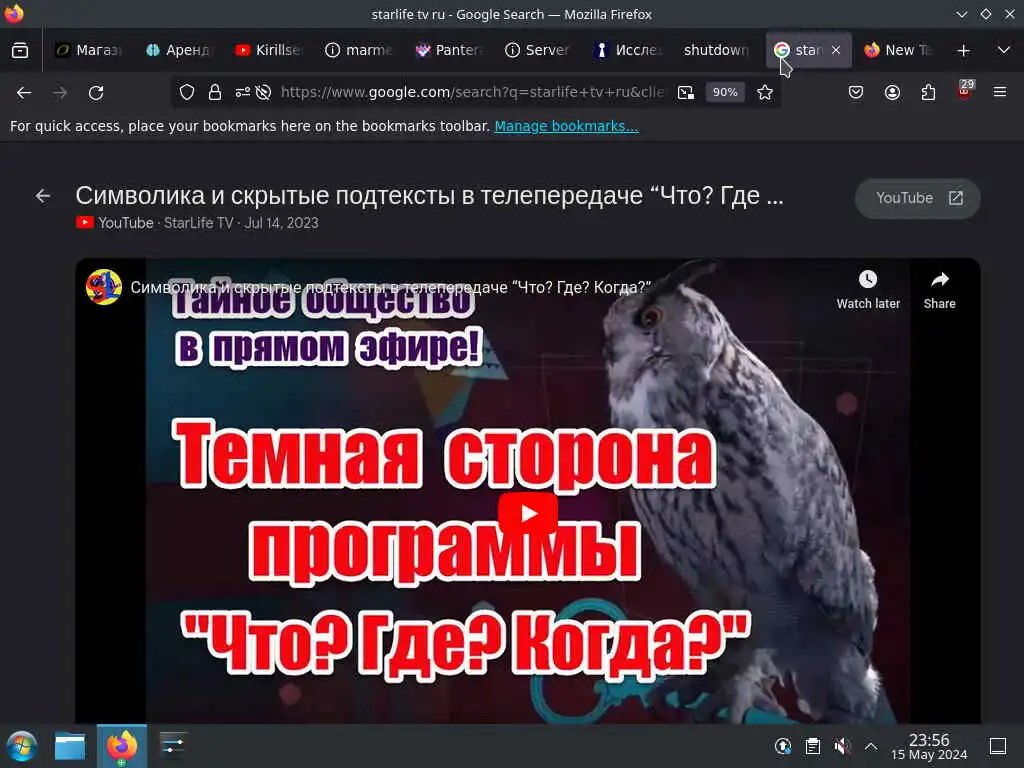Viewport: 1024px width, 768px height.
Task: Click the extension icon with 29 badge
Action: pos(965,90)
